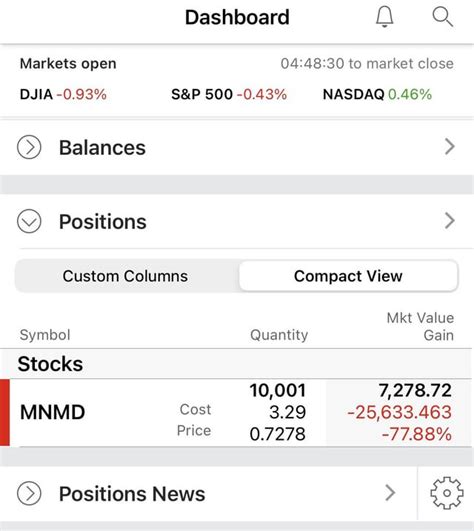Tap the NASDAQ index quote
The width and height of the screenshot is (474, 531).
point(377,94)
